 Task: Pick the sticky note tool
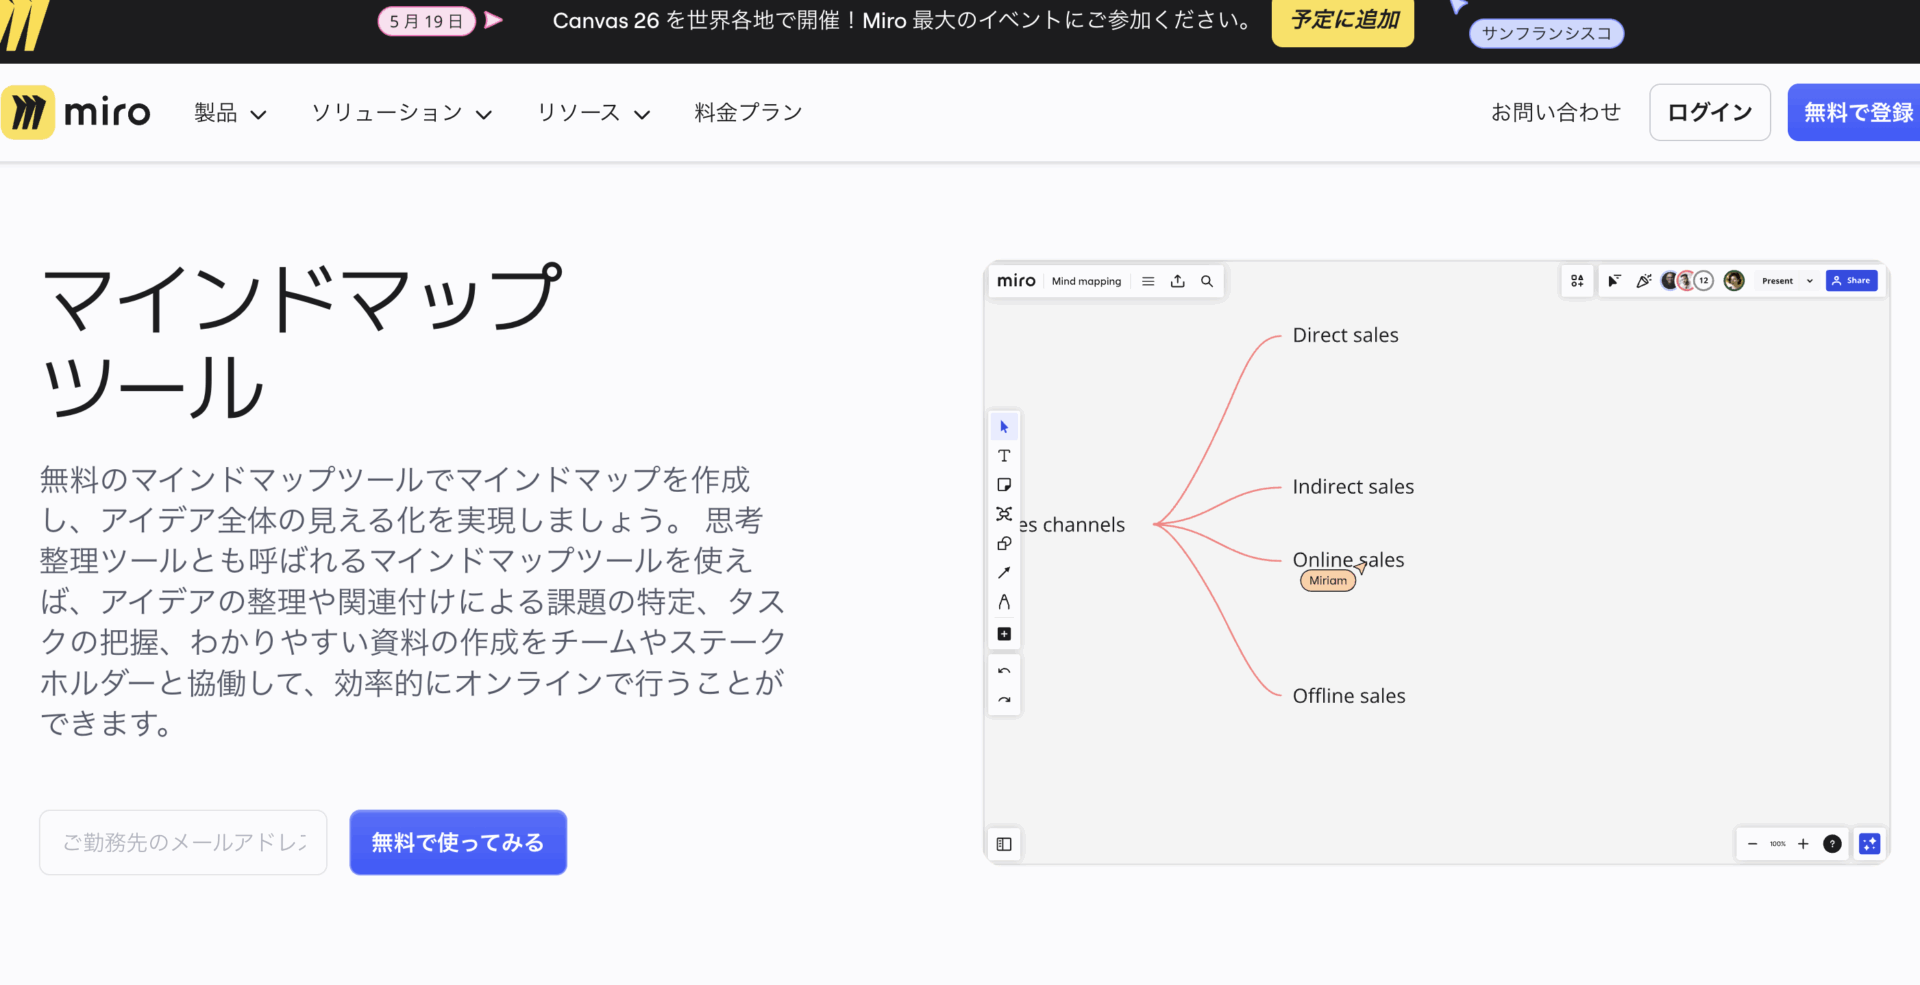1004,485
